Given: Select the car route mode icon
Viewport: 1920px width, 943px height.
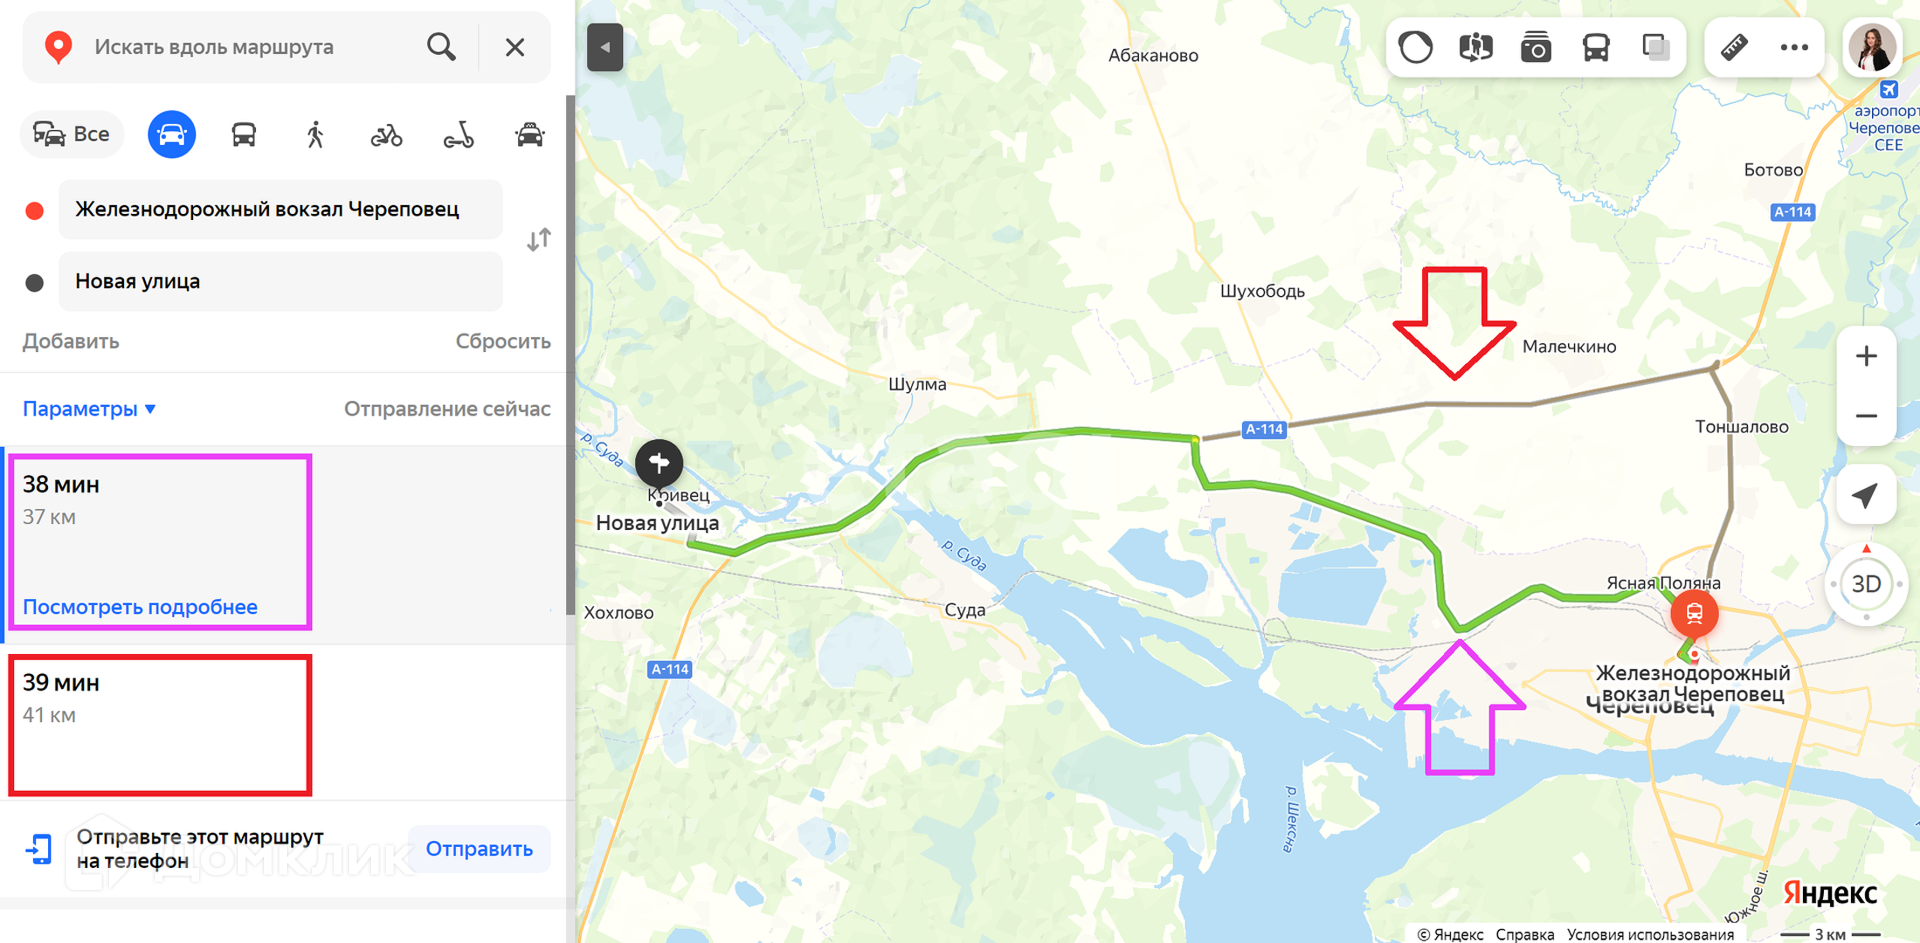Looking at the screenshot, I should pyautogui.click(x=172, y=134).
